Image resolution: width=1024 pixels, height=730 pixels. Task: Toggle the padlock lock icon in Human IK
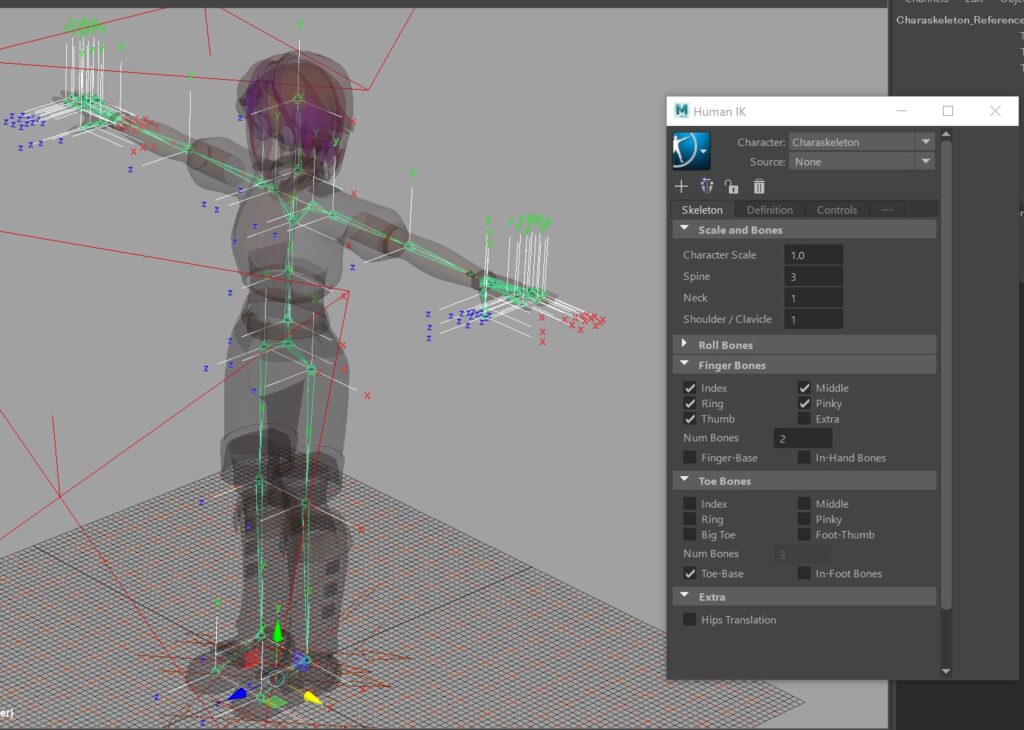coord(731,187)
